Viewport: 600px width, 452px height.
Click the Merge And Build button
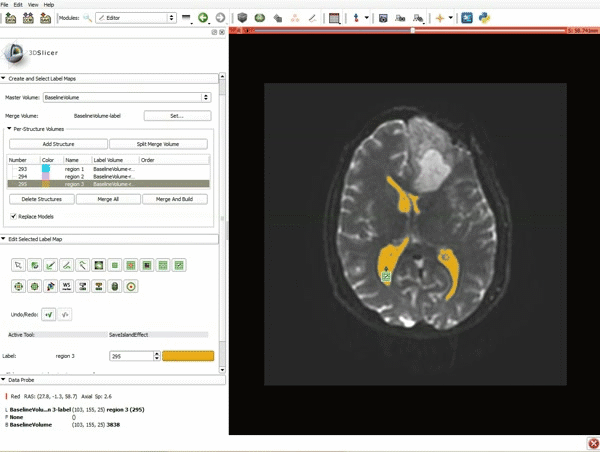174,199
